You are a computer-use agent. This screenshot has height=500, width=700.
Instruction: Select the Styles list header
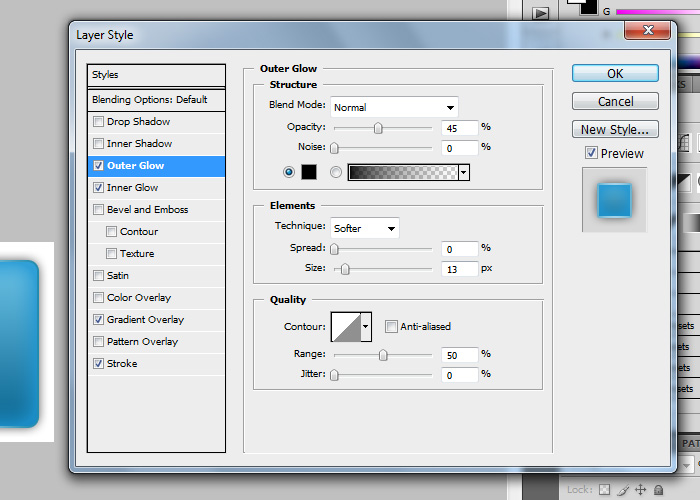(156, 75)
